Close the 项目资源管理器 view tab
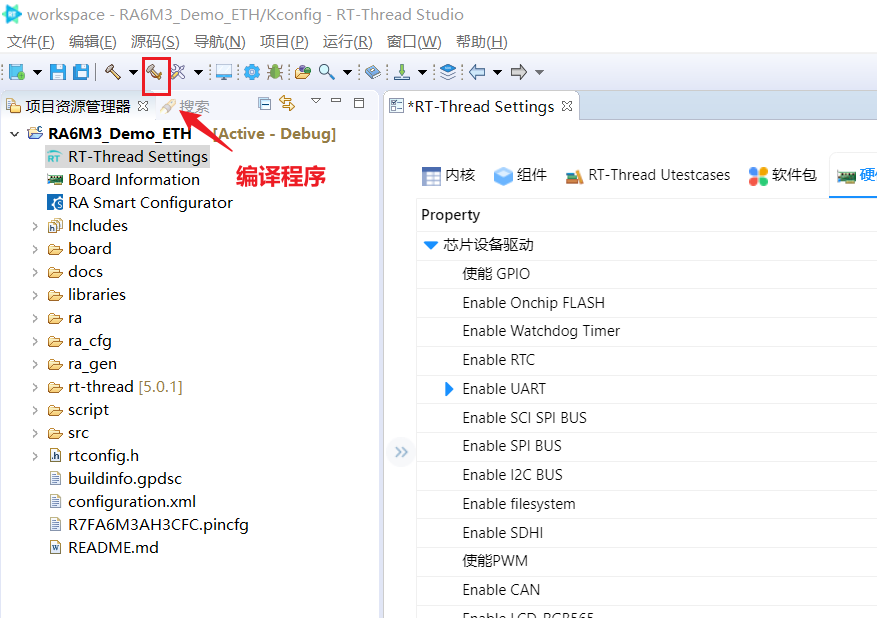877x618 pixels. coord(143,105)
